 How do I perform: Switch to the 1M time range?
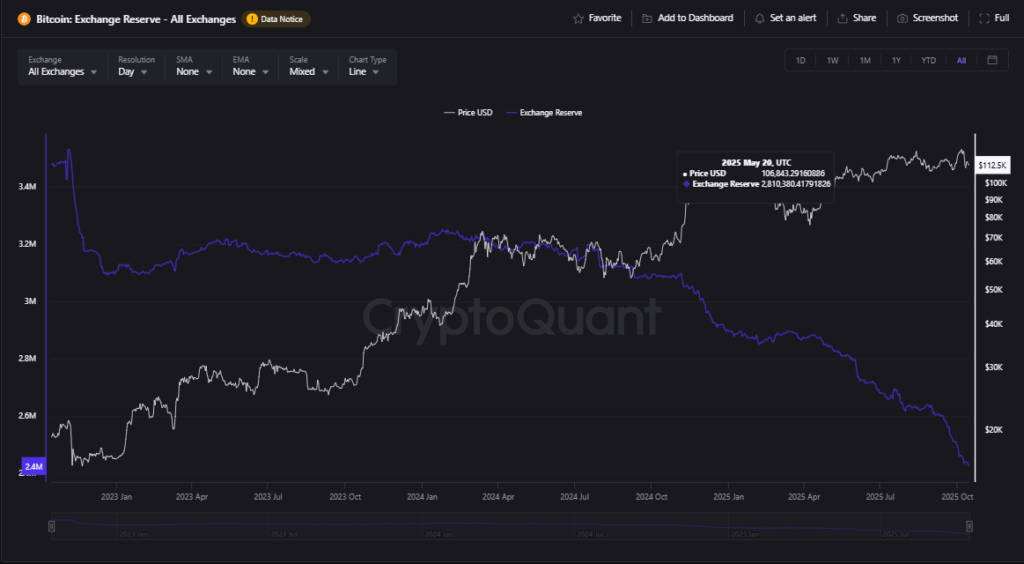coord(865,60)
